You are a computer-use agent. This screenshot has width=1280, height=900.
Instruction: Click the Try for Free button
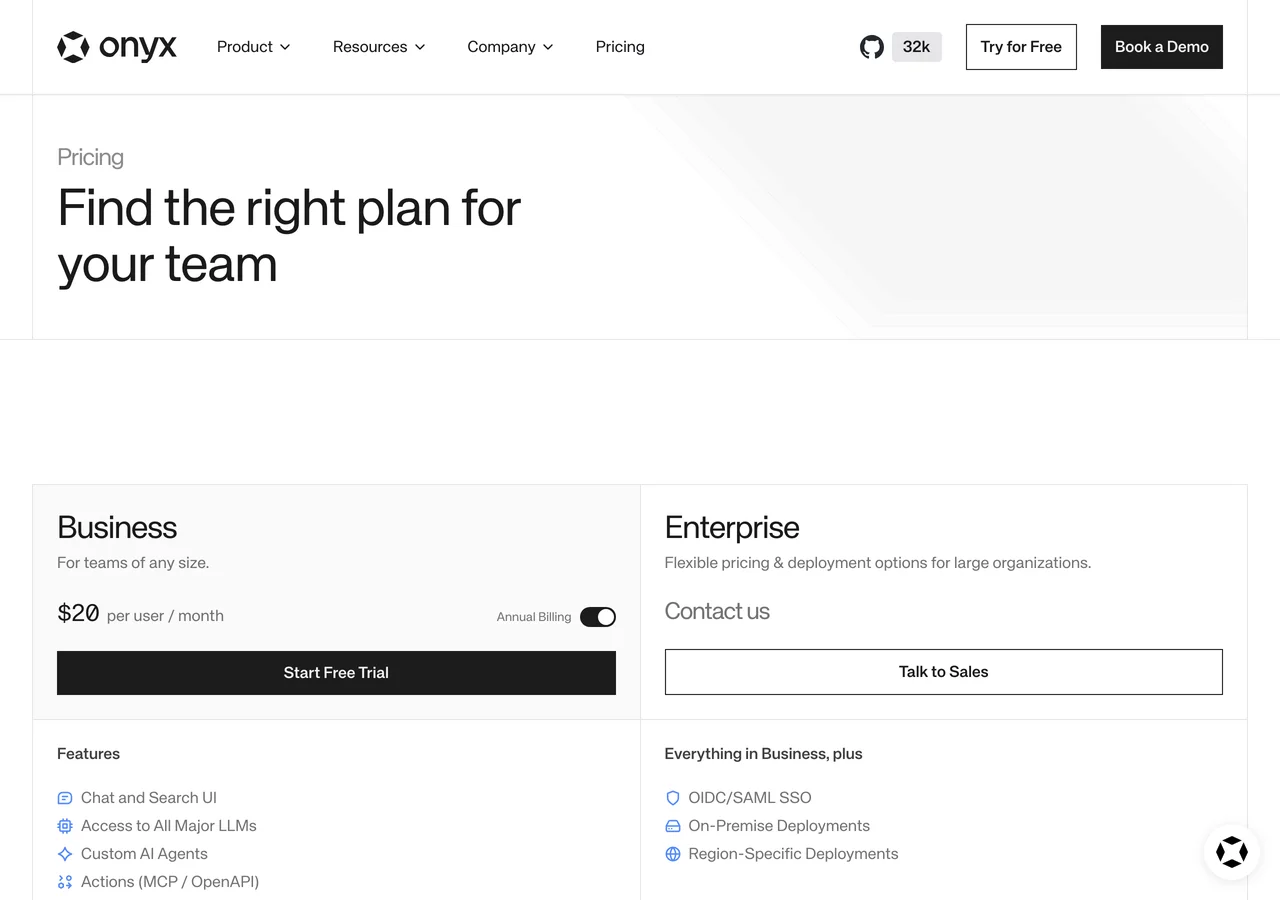1021,47
